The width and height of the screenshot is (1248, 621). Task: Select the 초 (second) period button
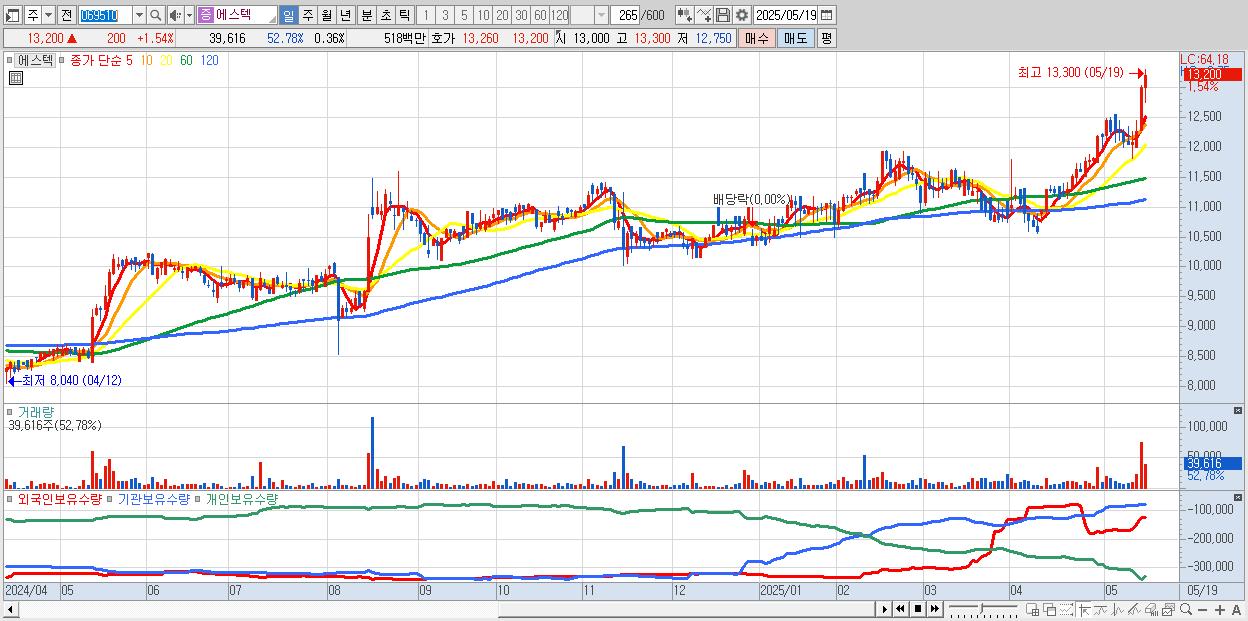(385, 15)
